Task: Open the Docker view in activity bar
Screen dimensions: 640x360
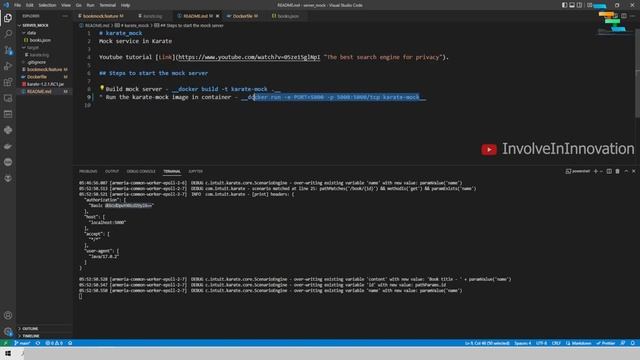Action: tap(8, 146)
